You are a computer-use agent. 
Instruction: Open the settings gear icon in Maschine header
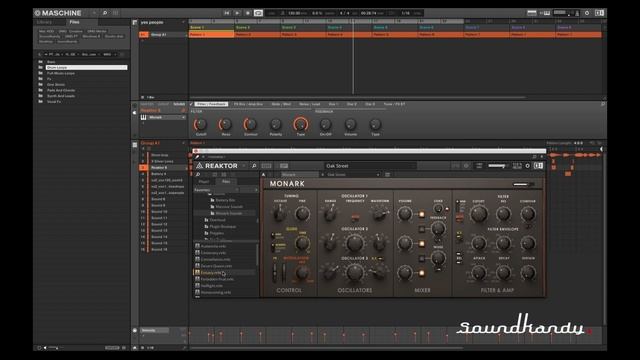[x=587, y=13]
